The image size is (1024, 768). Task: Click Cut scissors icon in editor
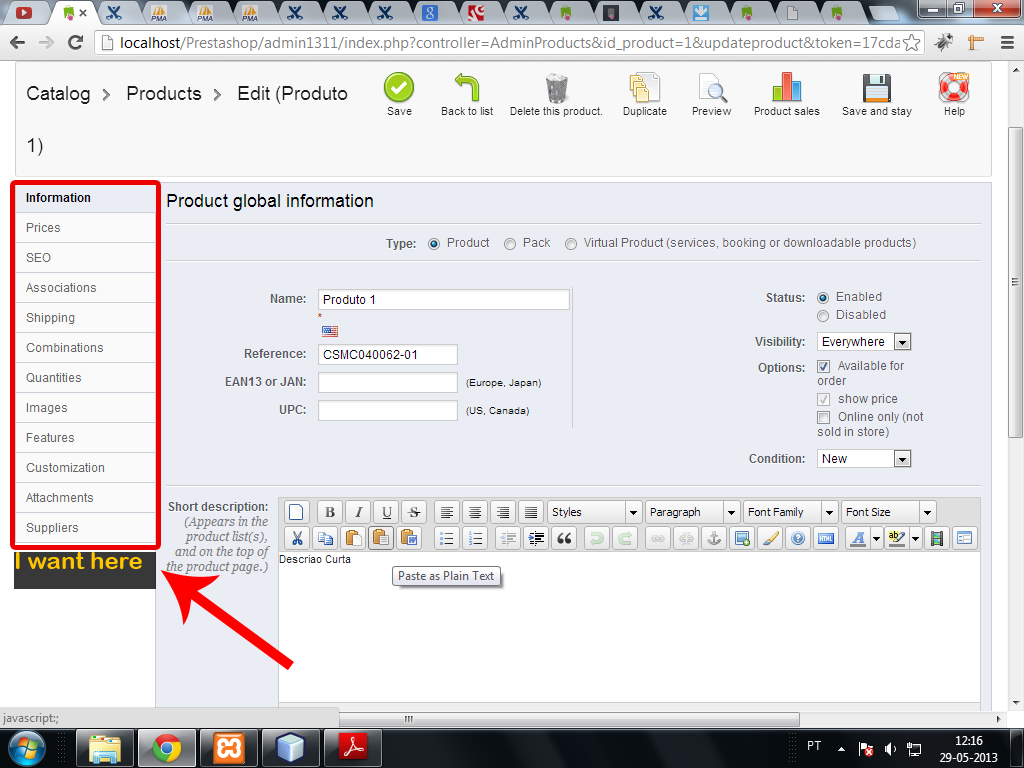coord(296,539)
